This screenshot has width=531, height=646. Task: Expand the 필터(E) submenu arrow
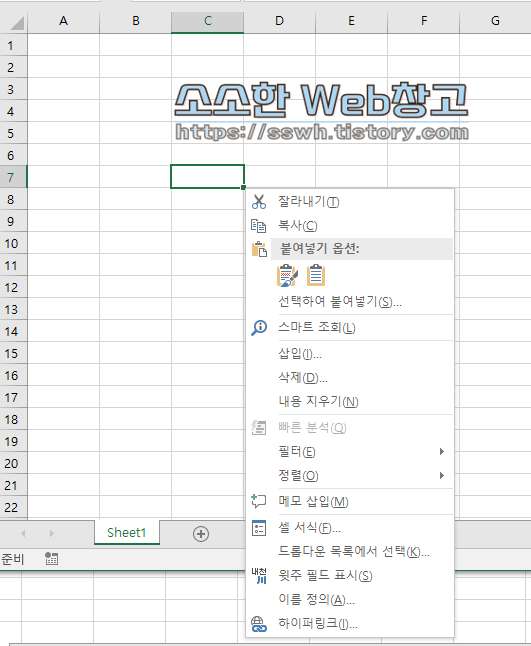442,452
